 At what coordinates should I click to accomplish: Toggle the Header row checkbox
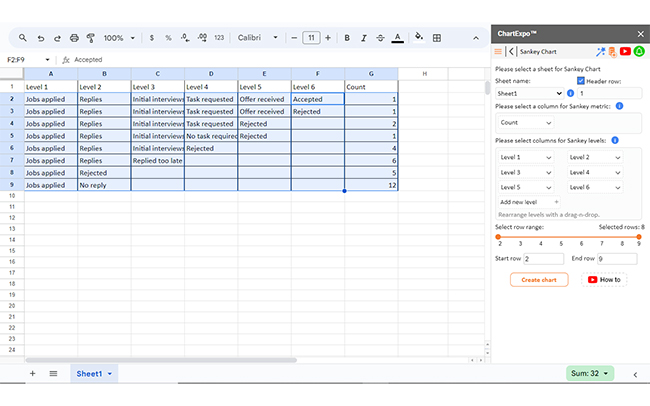click(x=581, y=81)
